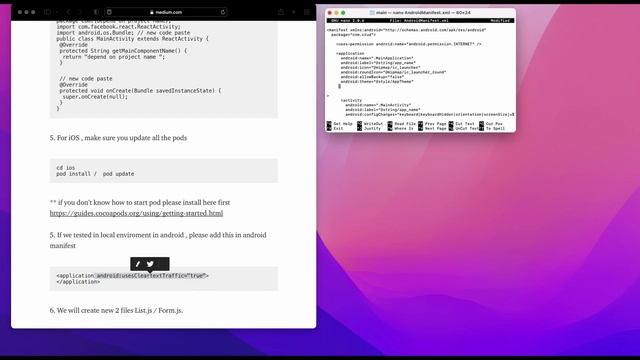
Task: Go back in Safari history
Action: coord(69,12)
